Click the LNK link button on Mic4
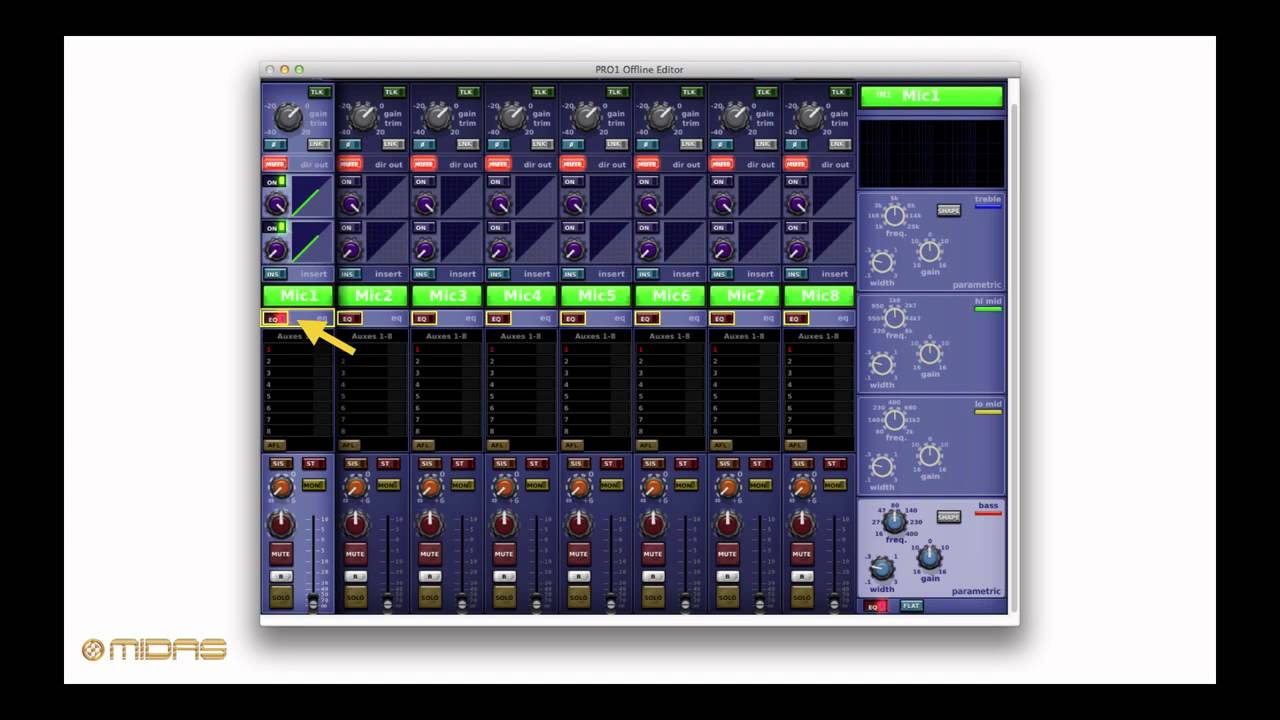 541,144
